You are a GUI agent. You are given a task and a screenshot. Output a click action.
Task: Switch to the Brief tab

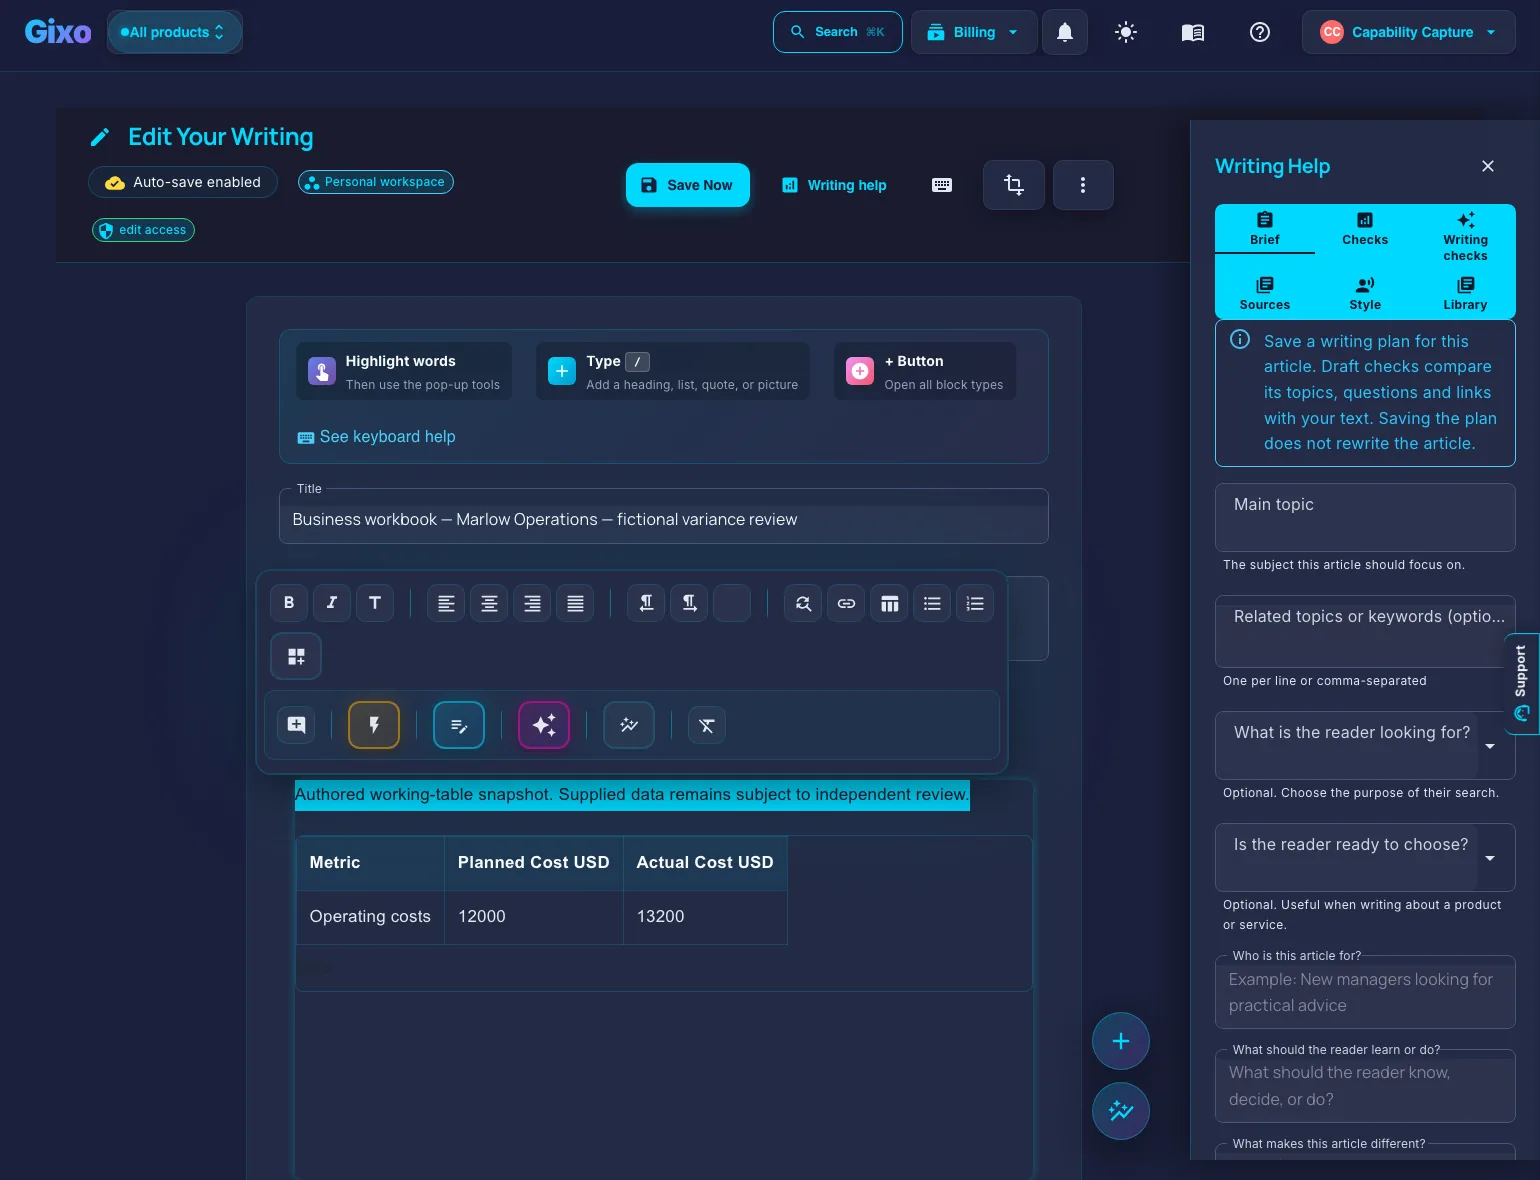point(1265,229)
